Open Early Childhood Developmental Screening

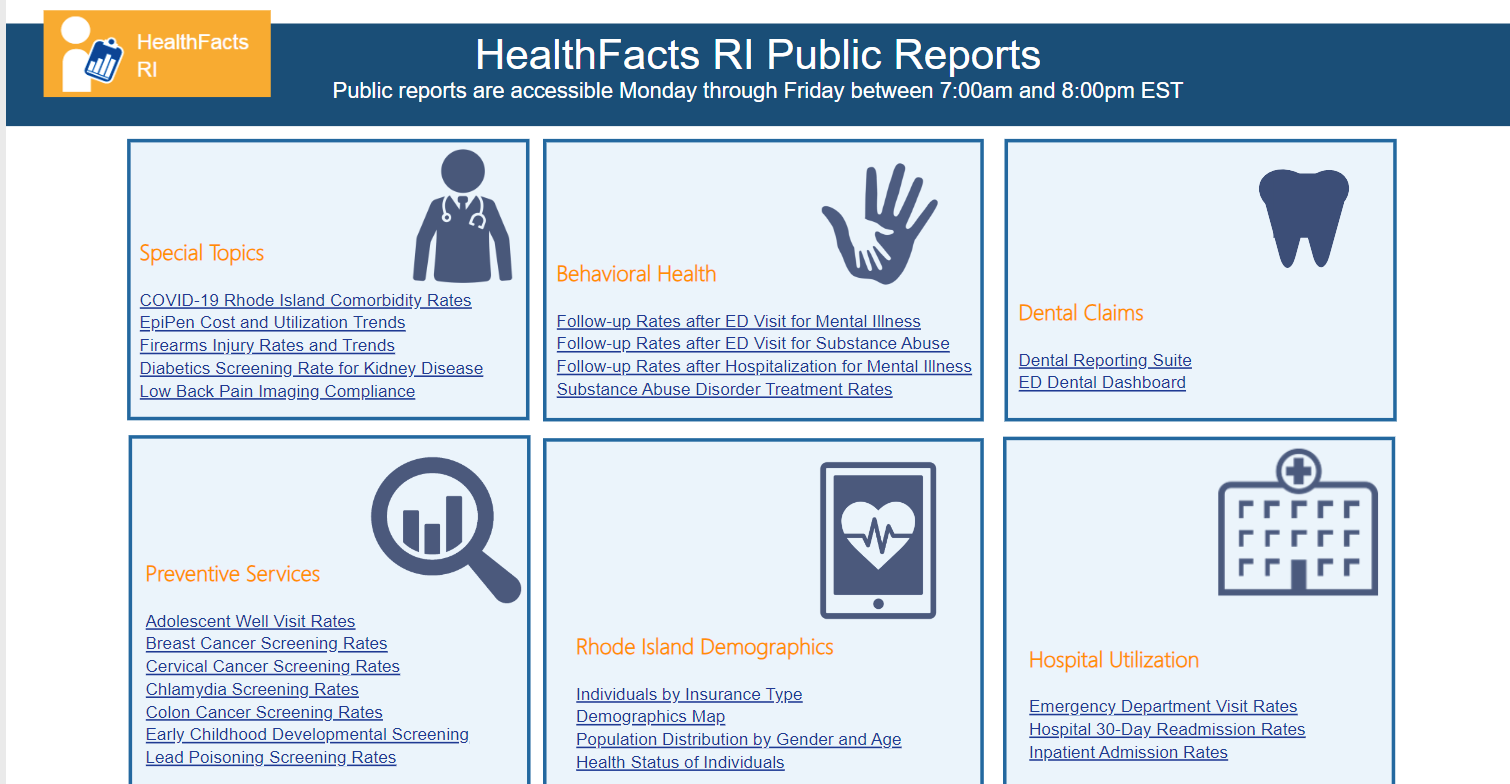tap(307, 734)
